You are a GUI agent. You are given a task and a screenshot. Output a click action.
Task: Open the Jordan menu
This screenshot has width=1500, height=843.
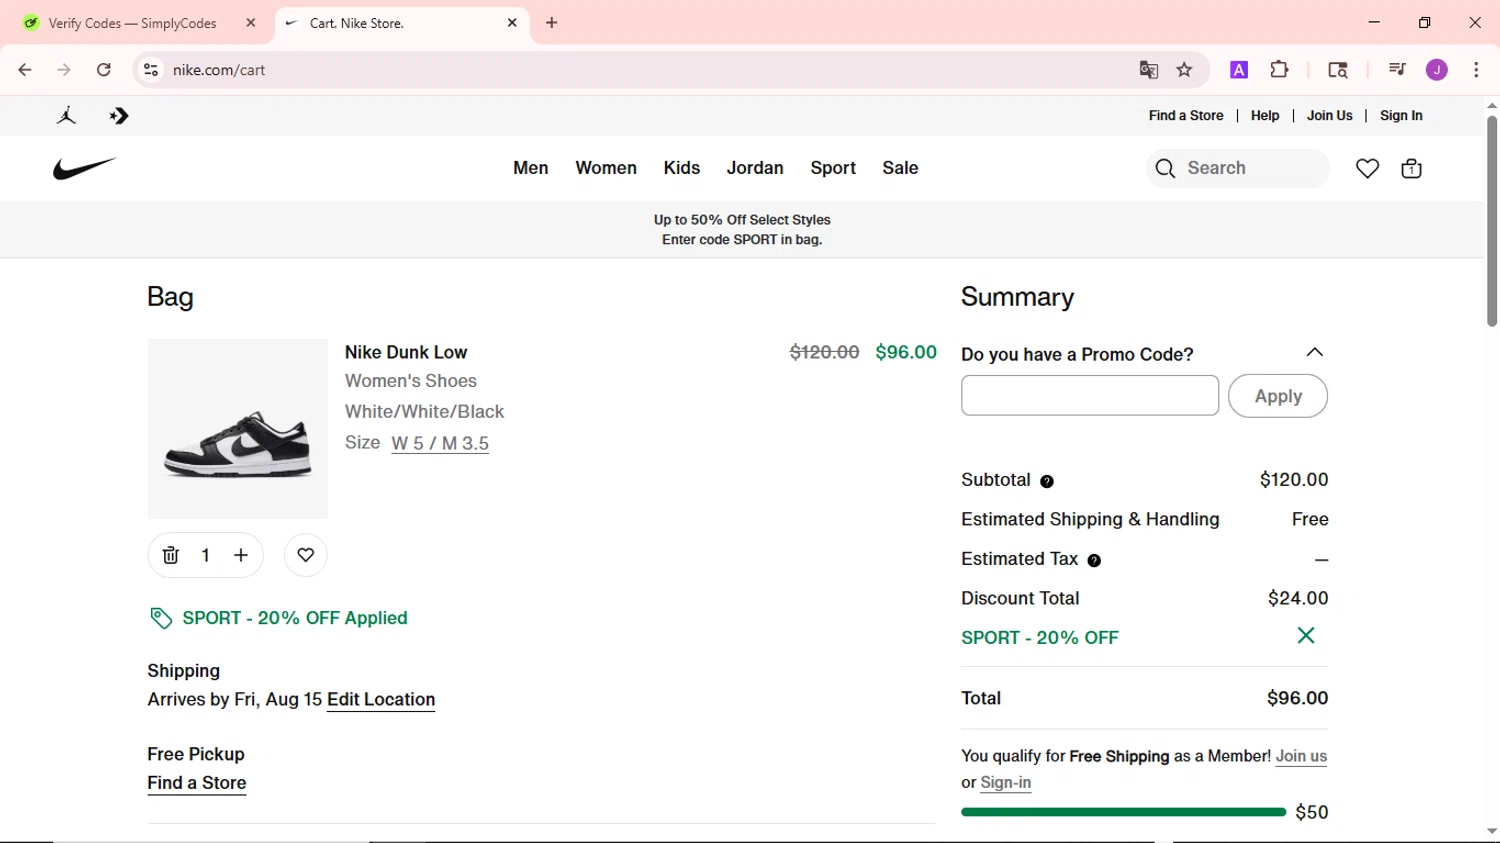[755, 168]
